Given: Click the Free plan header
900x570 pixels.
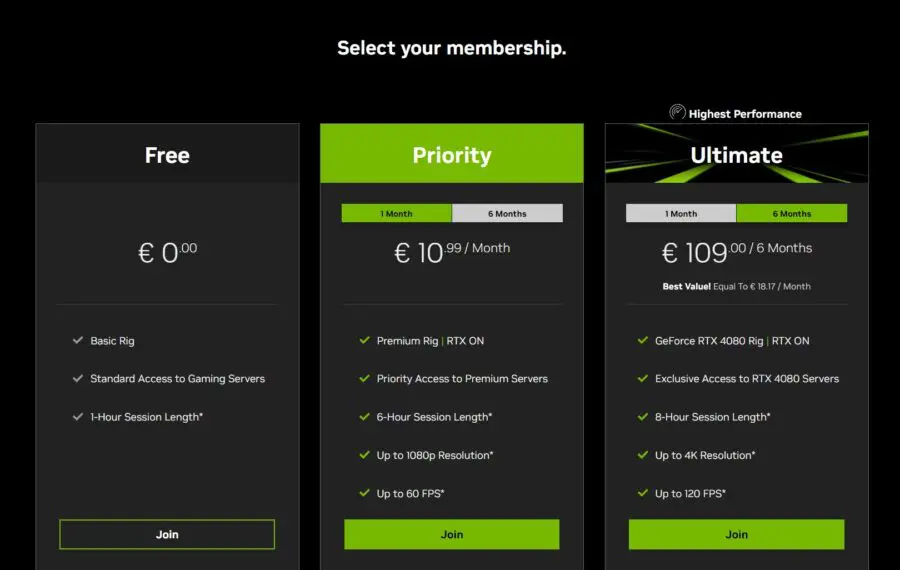Looking at the screenshot, I should tap(167, 155).
